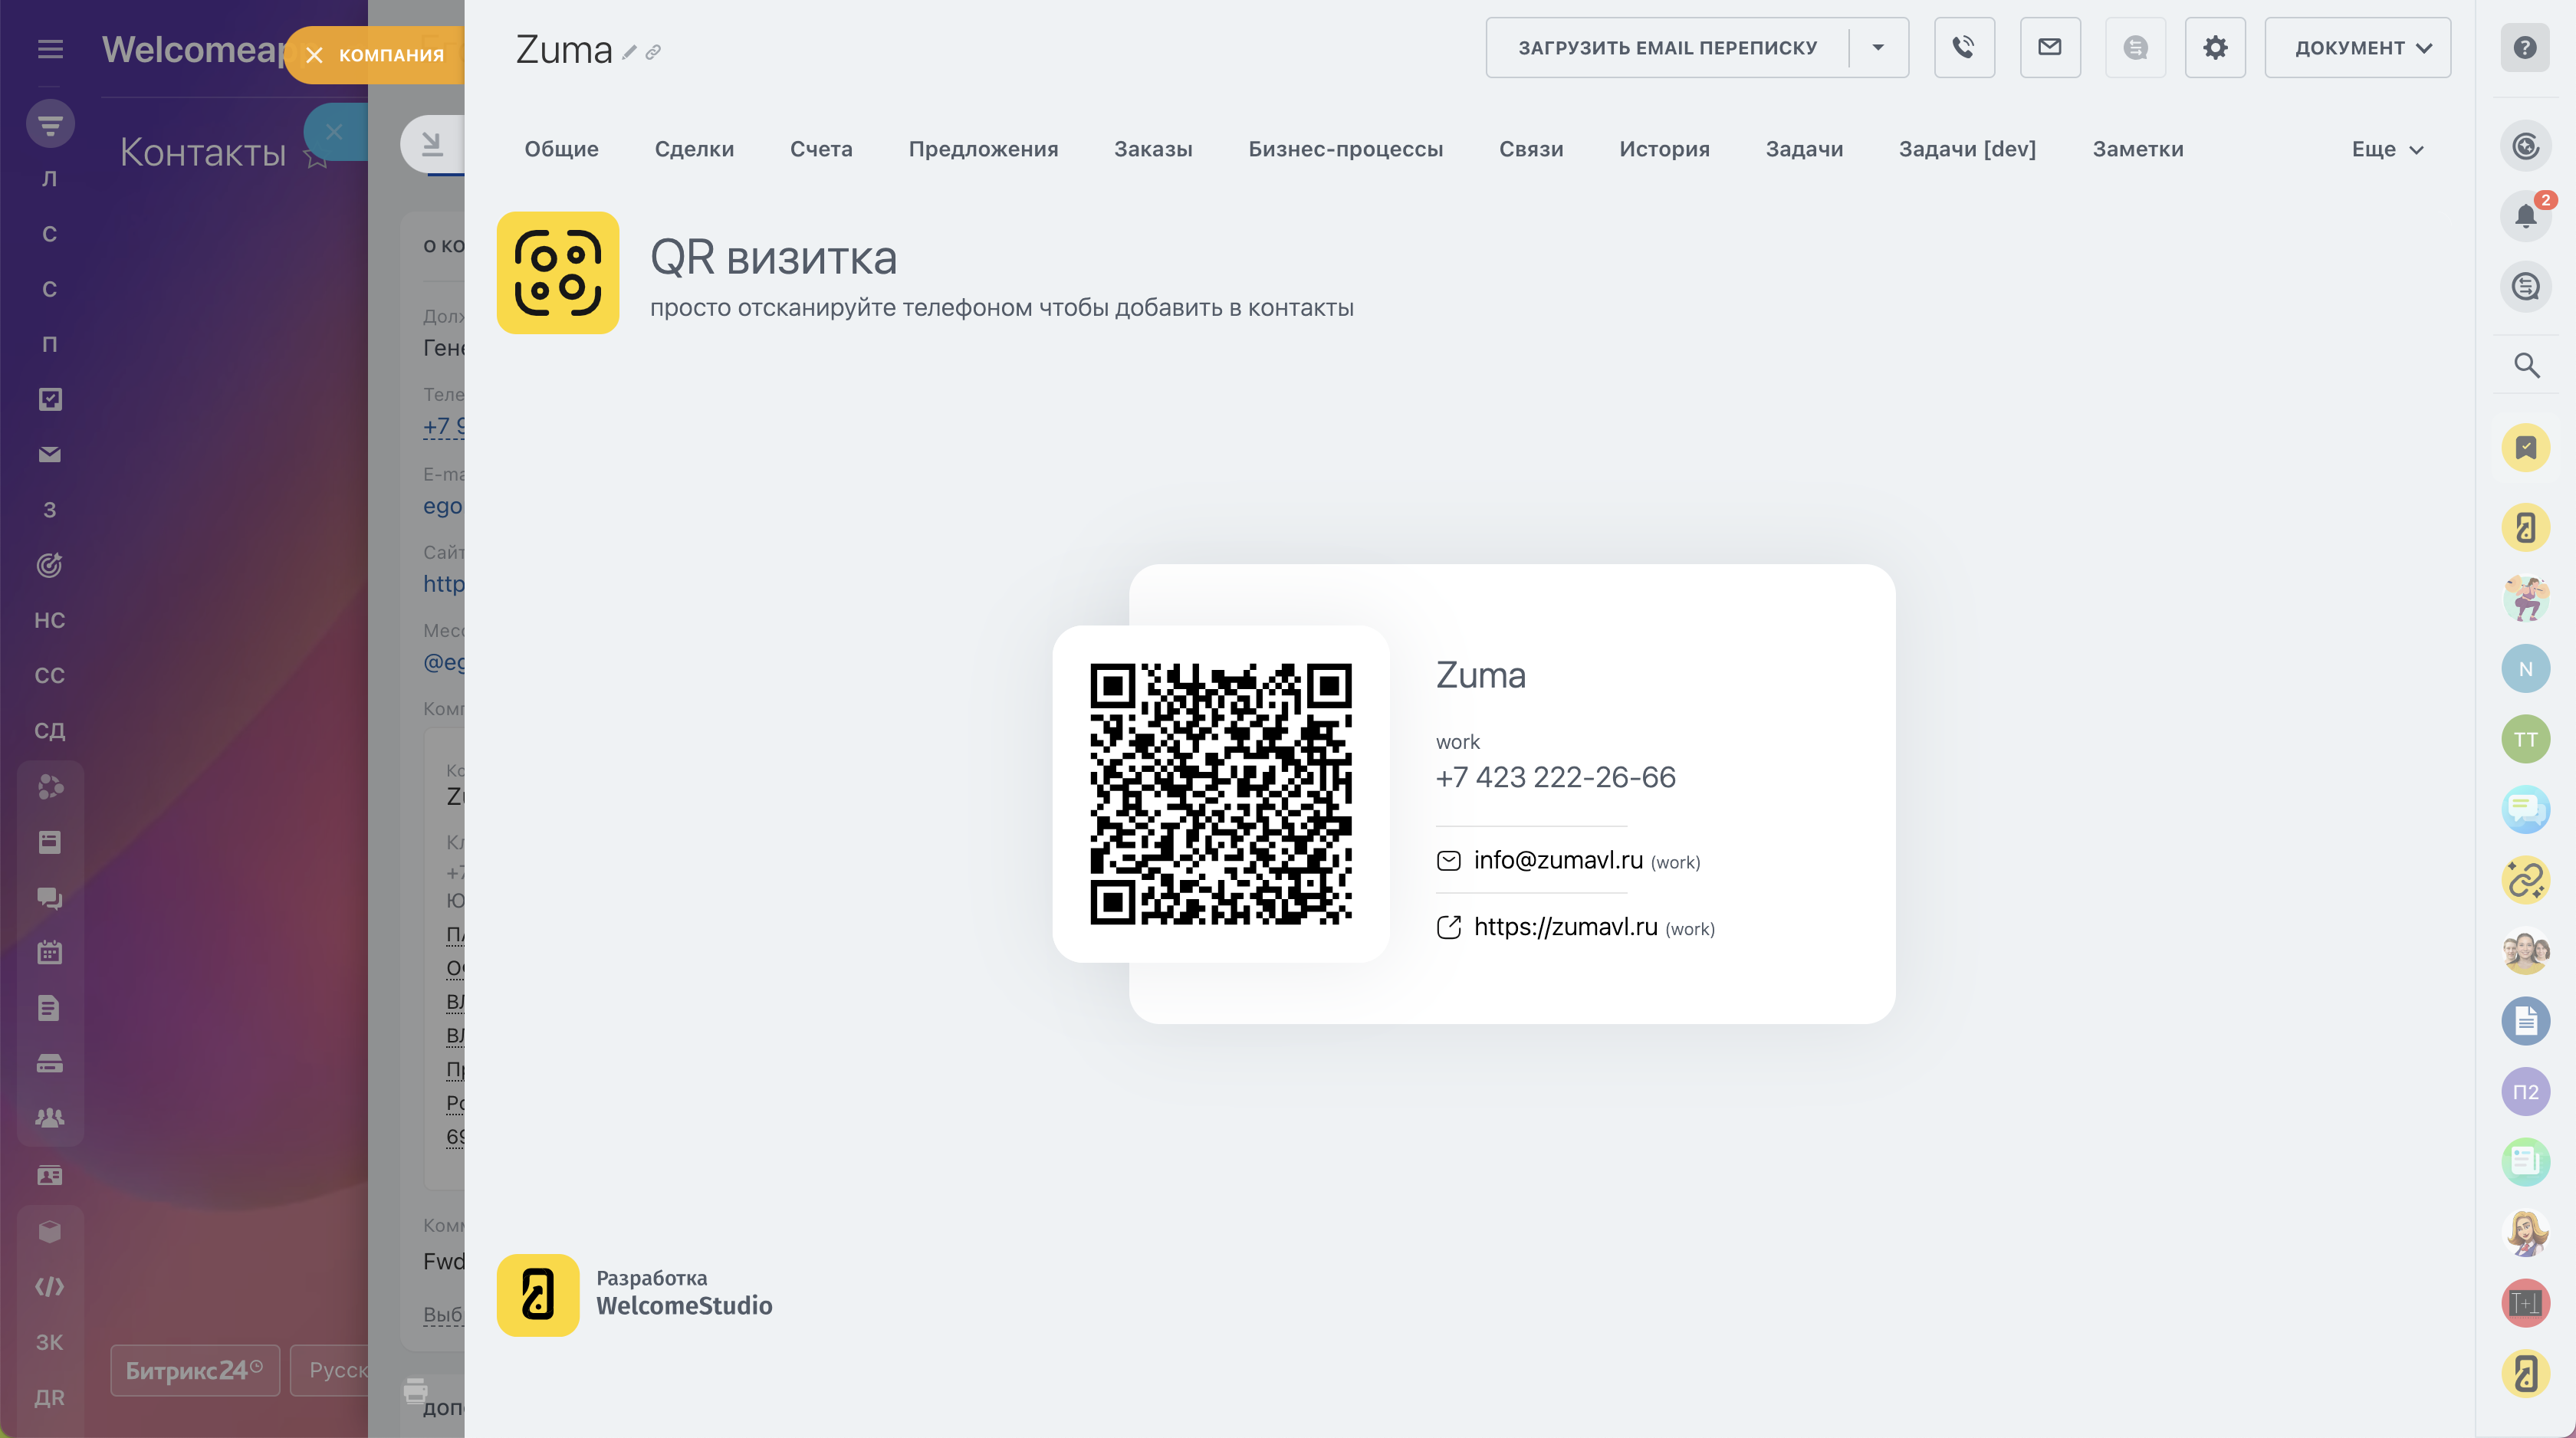This screenshot has height=1438, width=2576.
Task: Click the QR code image
Action: [x=1220, y=793]
